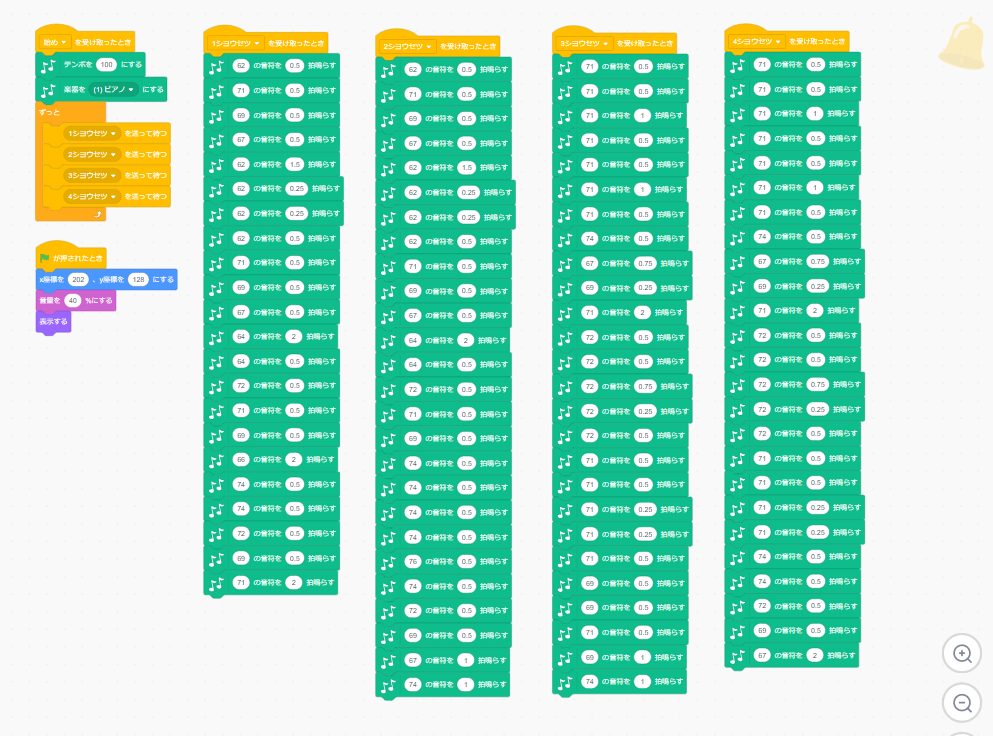Open the 始め message dropdown on hat block

[x=54, y=42]
